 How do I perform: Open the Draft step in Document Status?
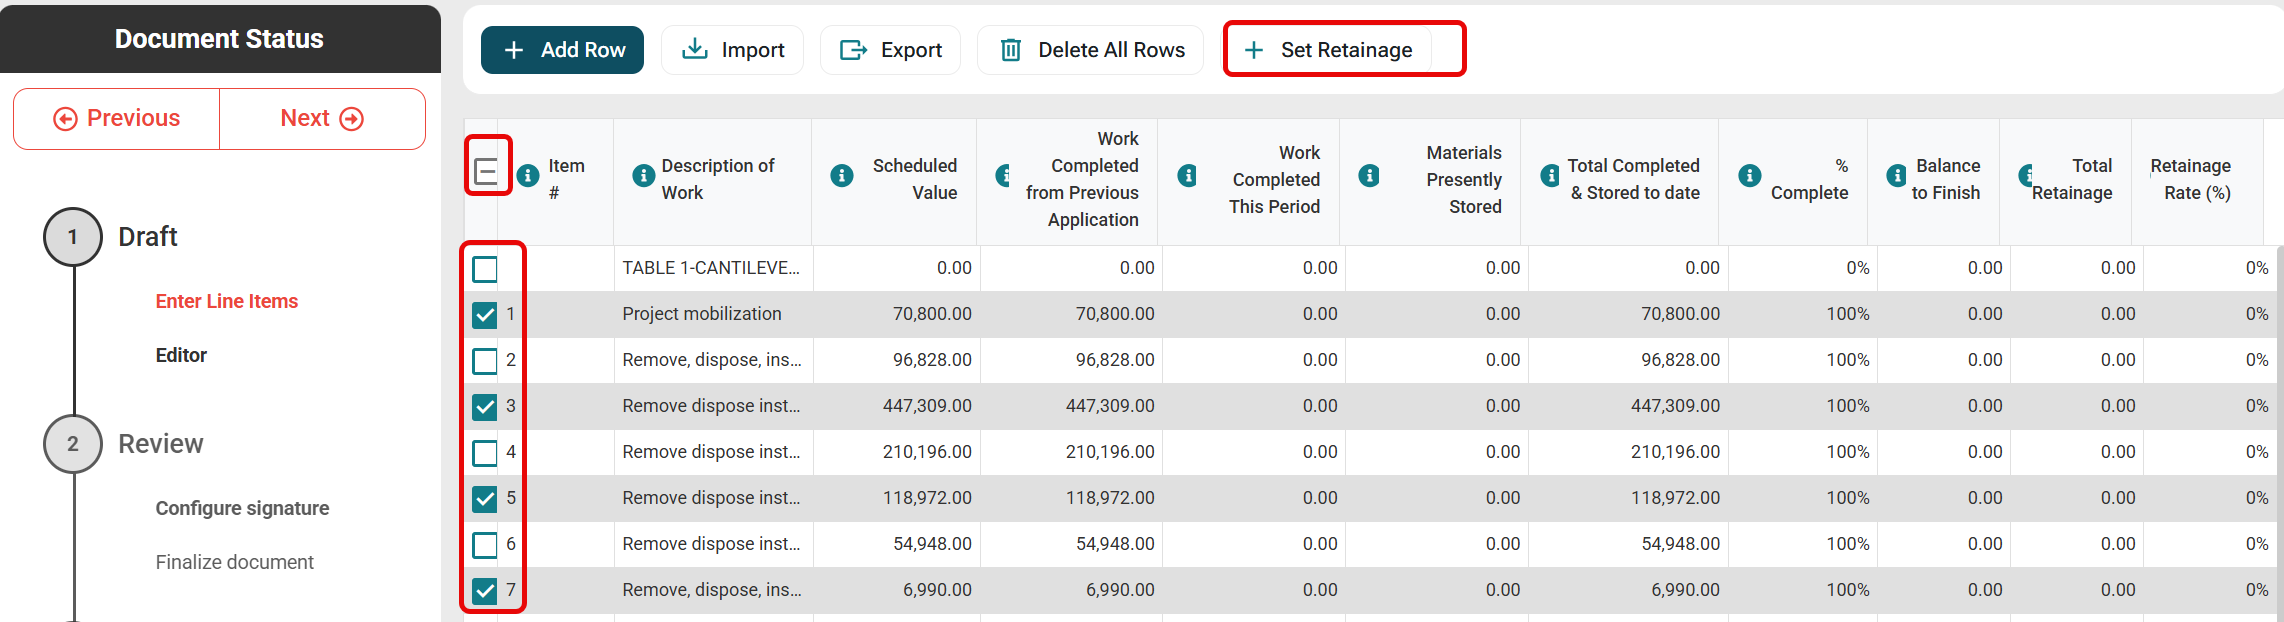tap(147, 237)
